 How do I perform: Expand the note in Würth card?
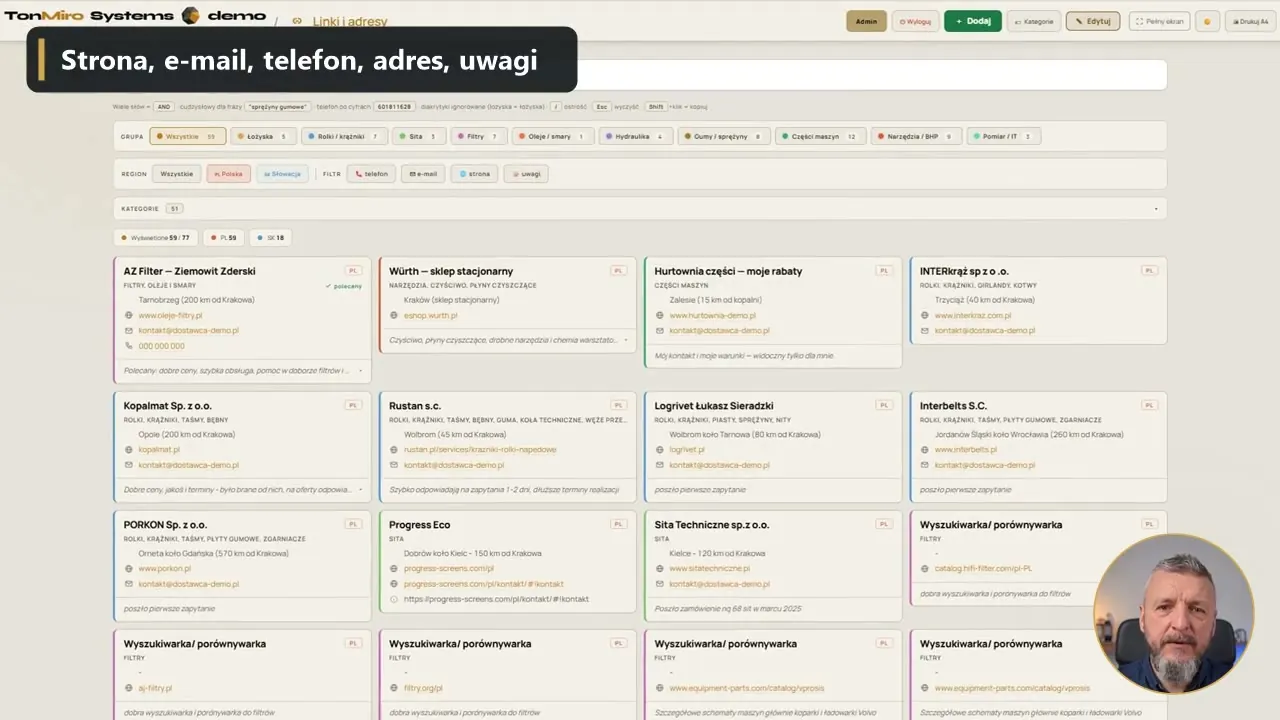pyautogui.click(x=626, y=340)
